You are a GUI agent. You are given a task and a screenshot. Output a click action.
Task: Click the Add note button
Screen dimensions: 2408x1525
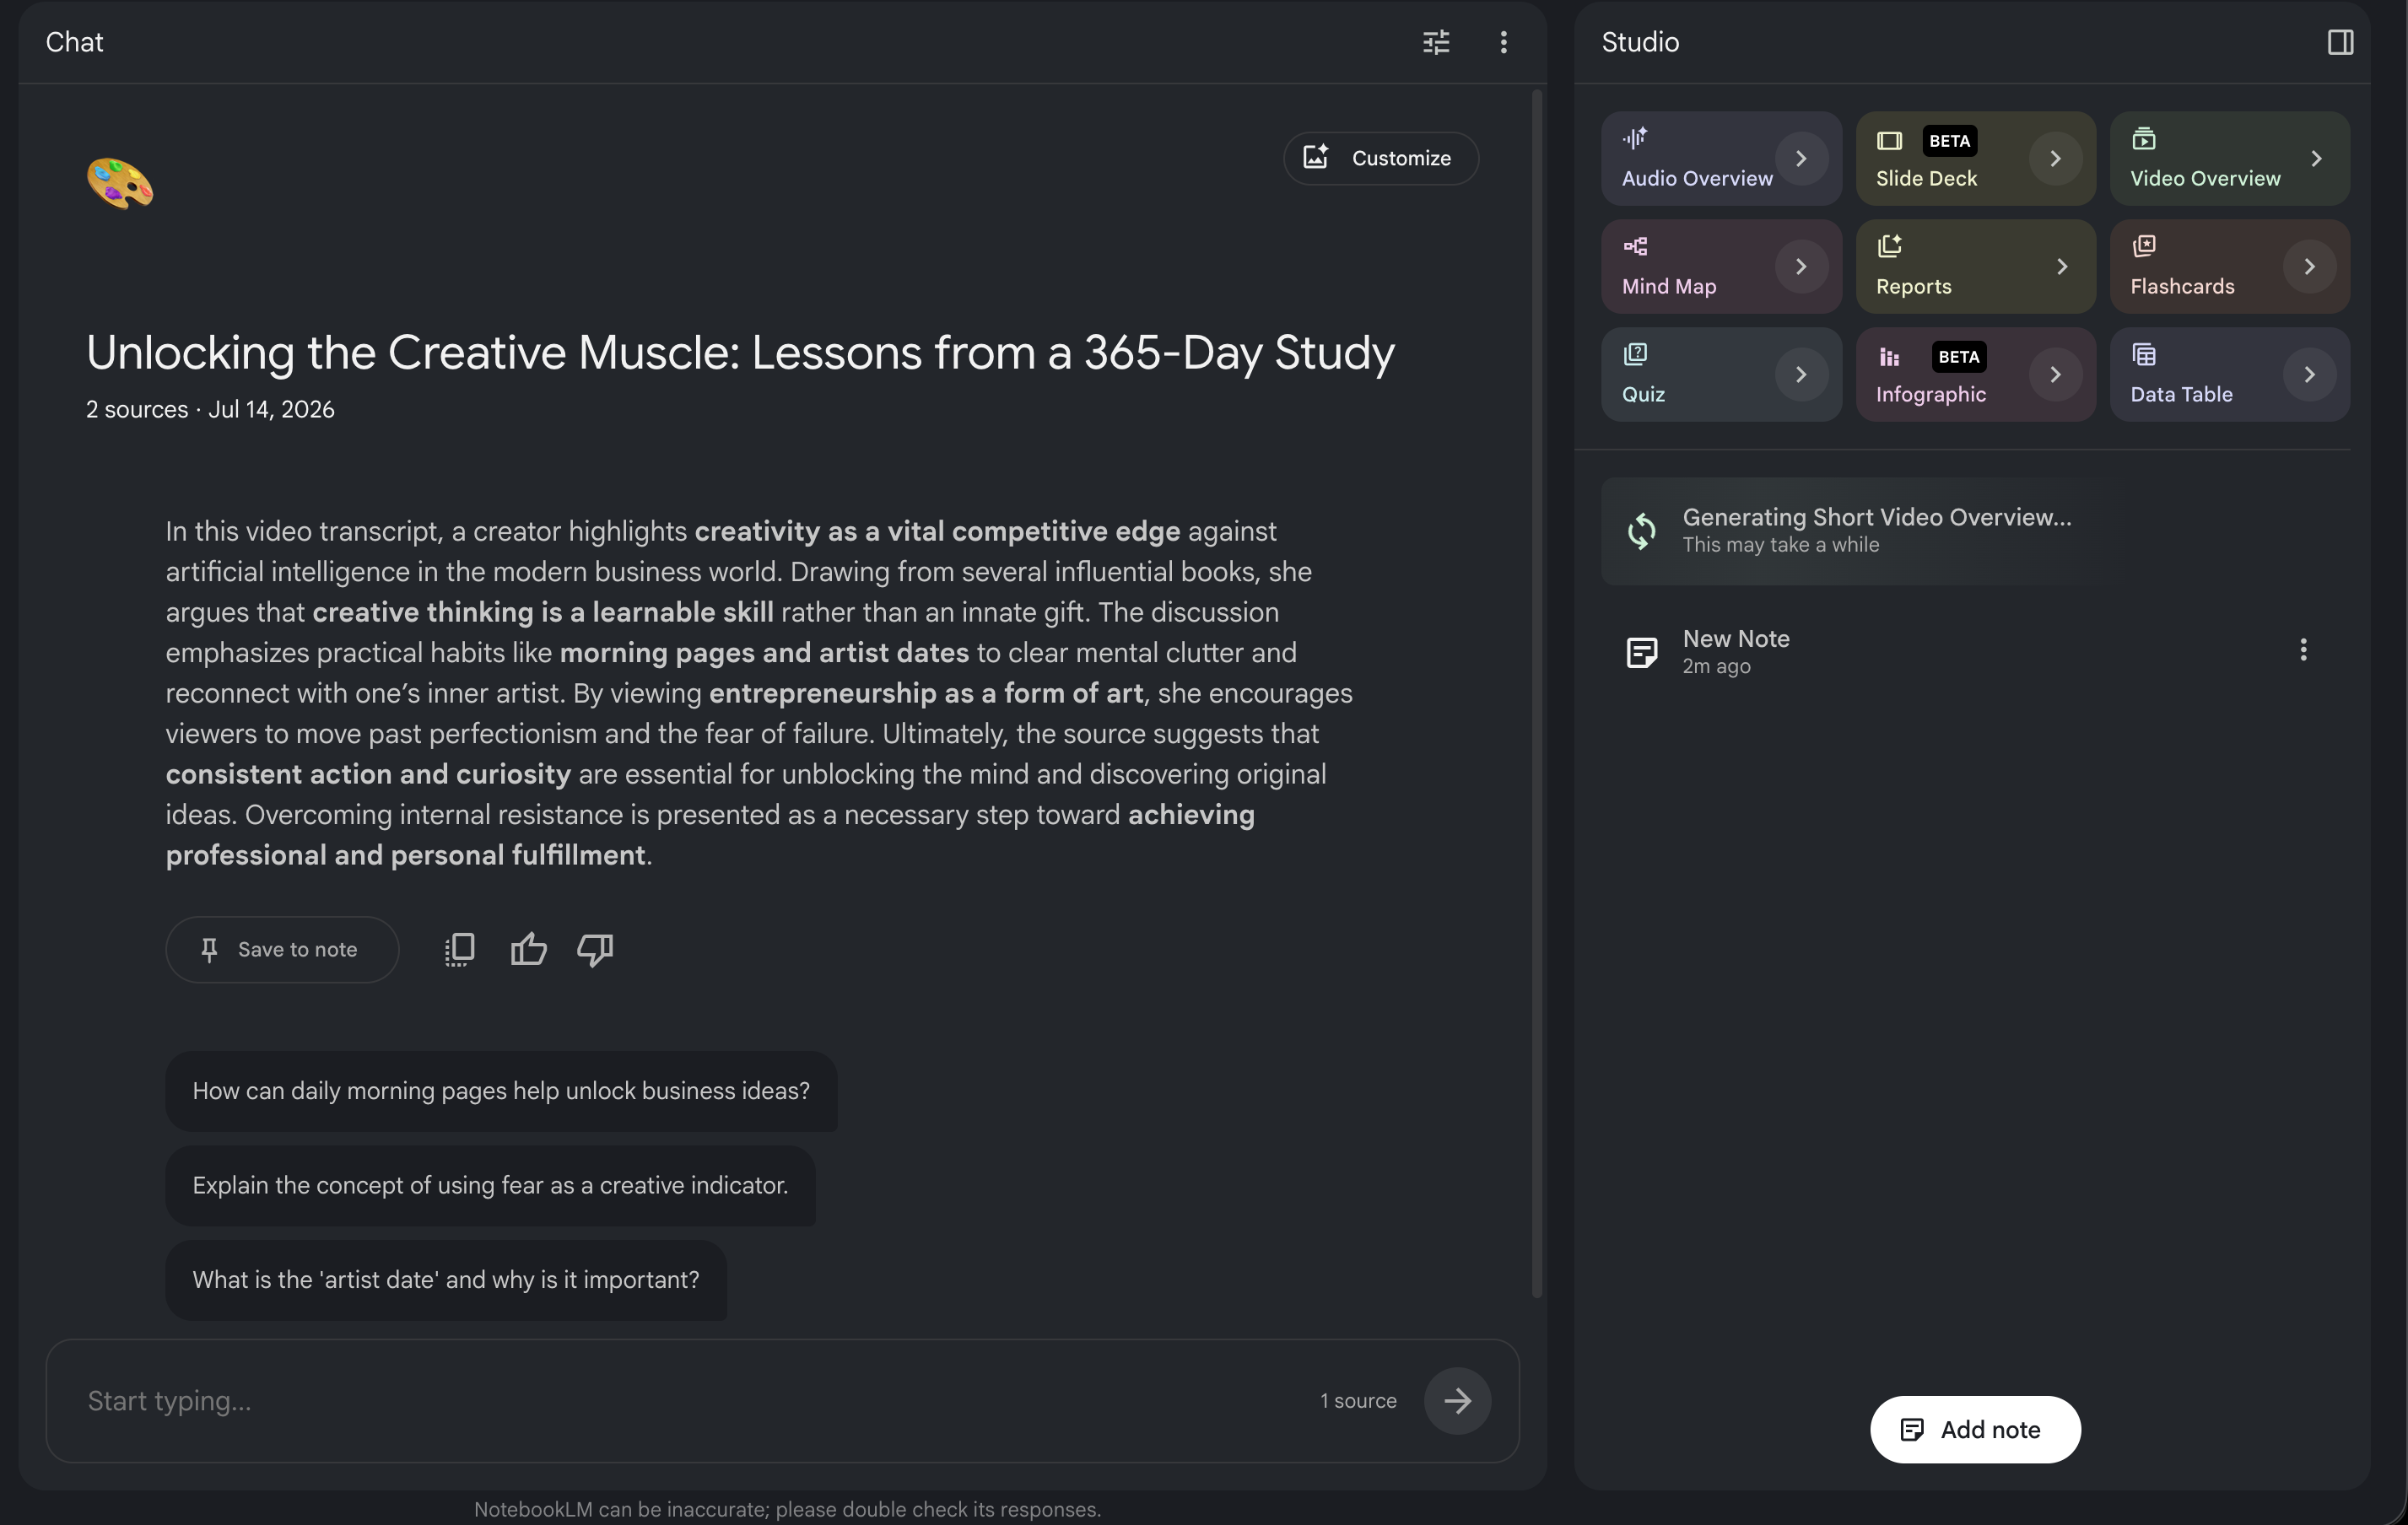pos(1975,1429)
